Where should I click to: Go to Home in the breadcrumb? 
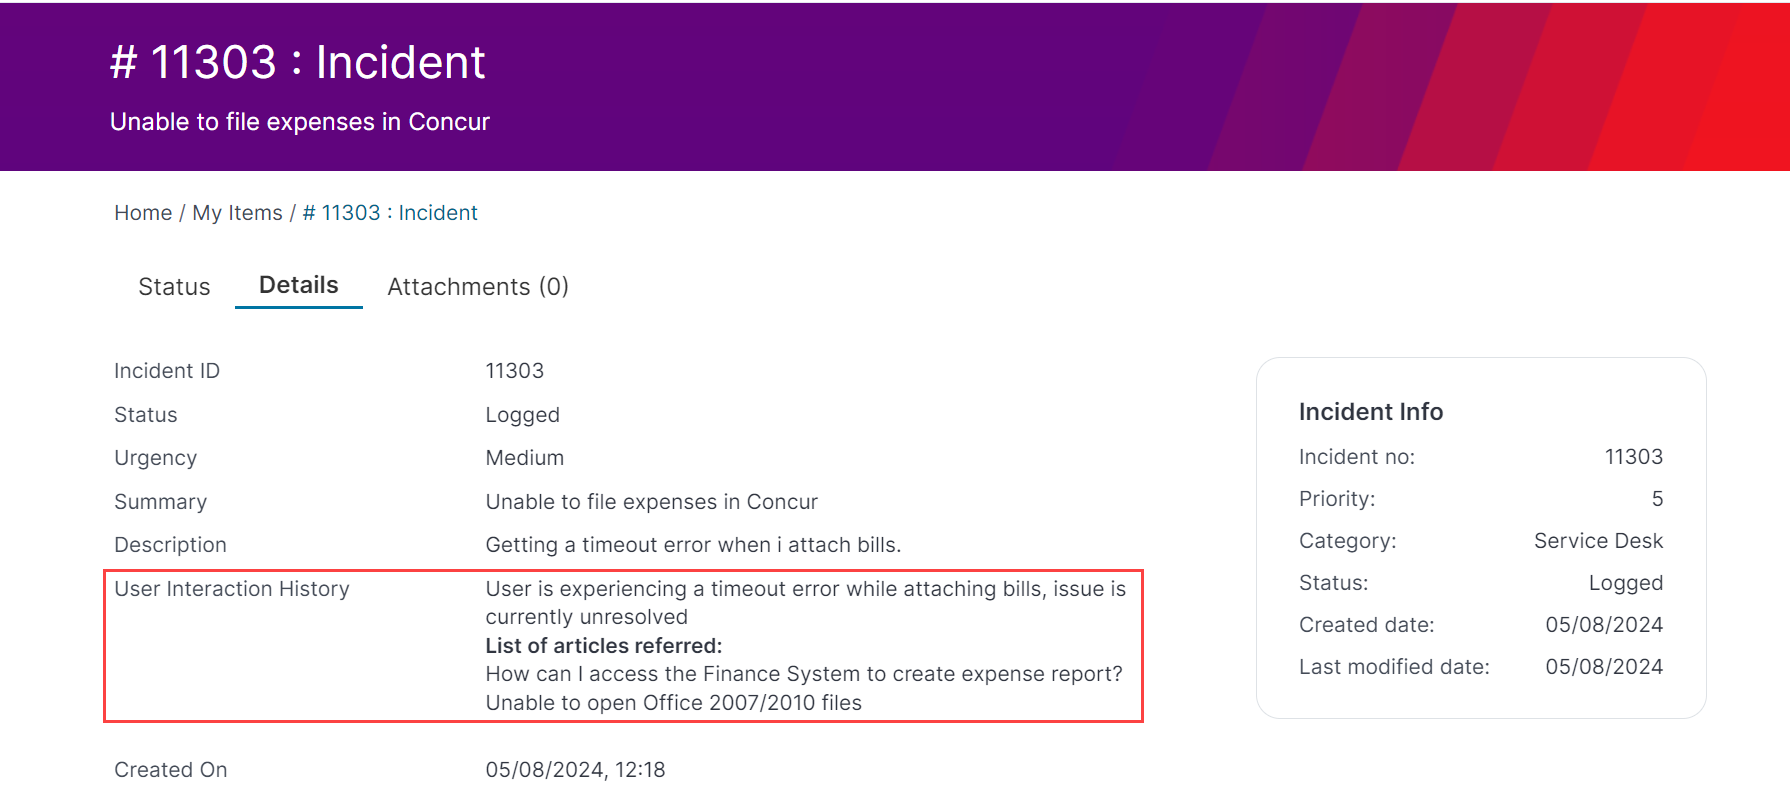(x=143, y=213)
